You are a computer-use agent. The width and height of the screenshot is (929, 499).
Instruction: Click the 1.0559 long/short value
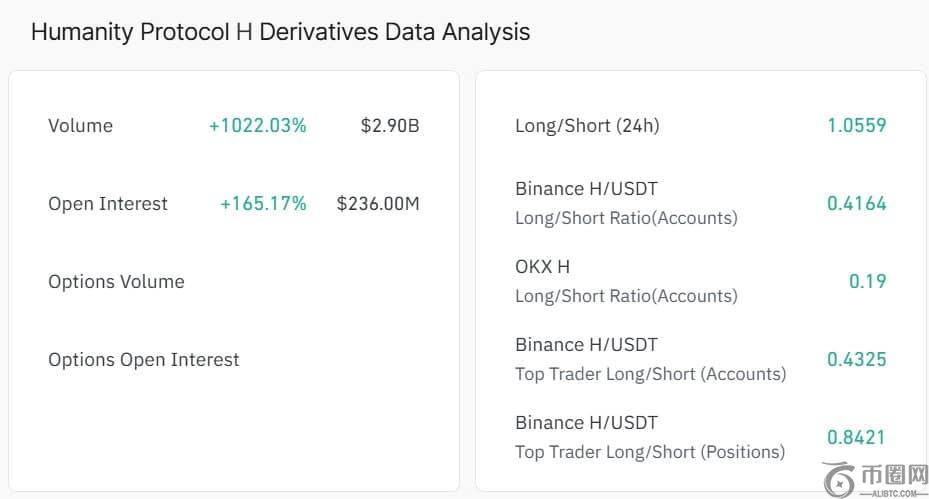tap(856, 126)
